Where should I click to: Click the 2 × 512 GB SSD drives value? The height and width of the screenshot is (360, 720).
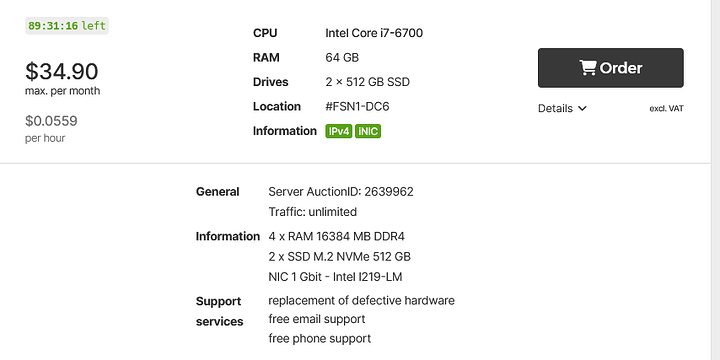point(367,82)
